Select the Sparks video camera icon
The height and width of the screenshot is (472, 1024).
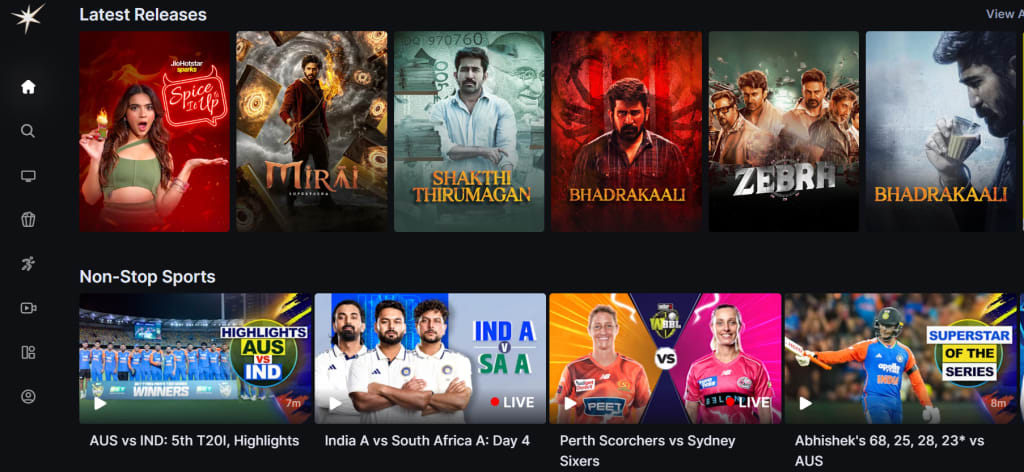pyautogui.click(x=28, y=308)
